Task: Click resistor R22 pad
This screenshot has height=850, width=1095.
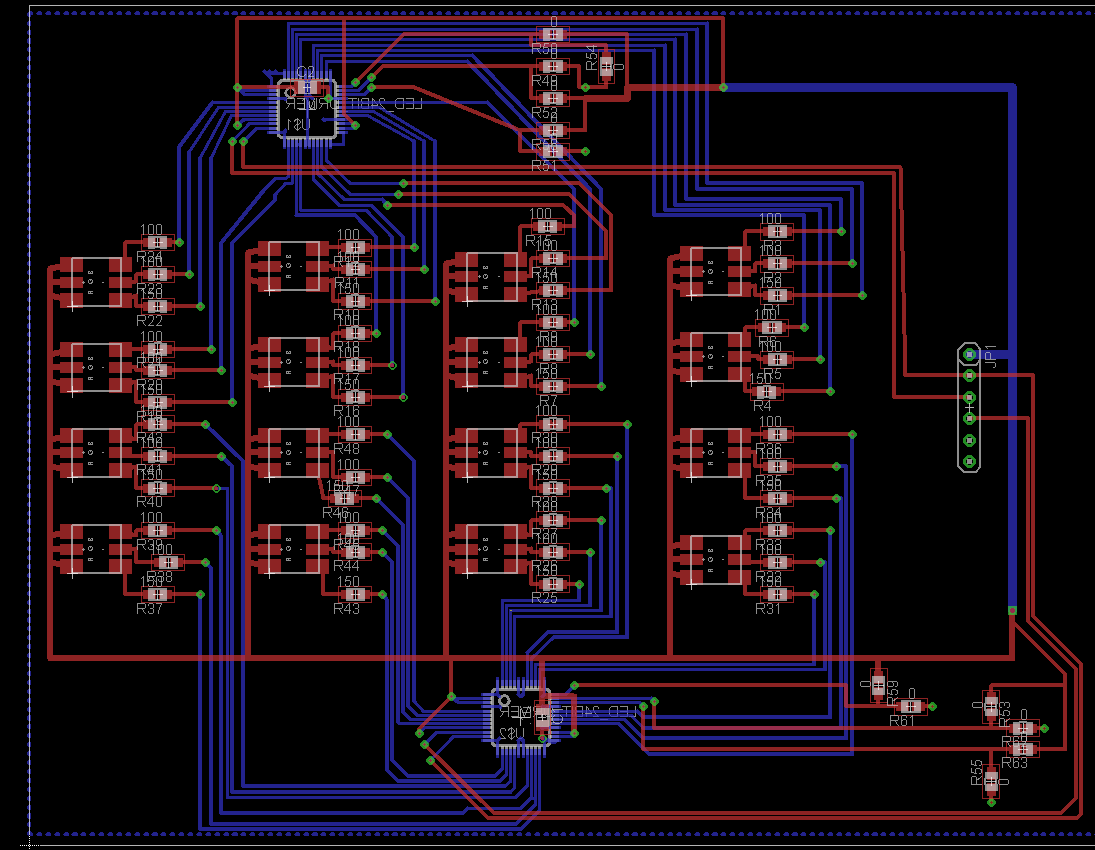Action: coord(155,306)
